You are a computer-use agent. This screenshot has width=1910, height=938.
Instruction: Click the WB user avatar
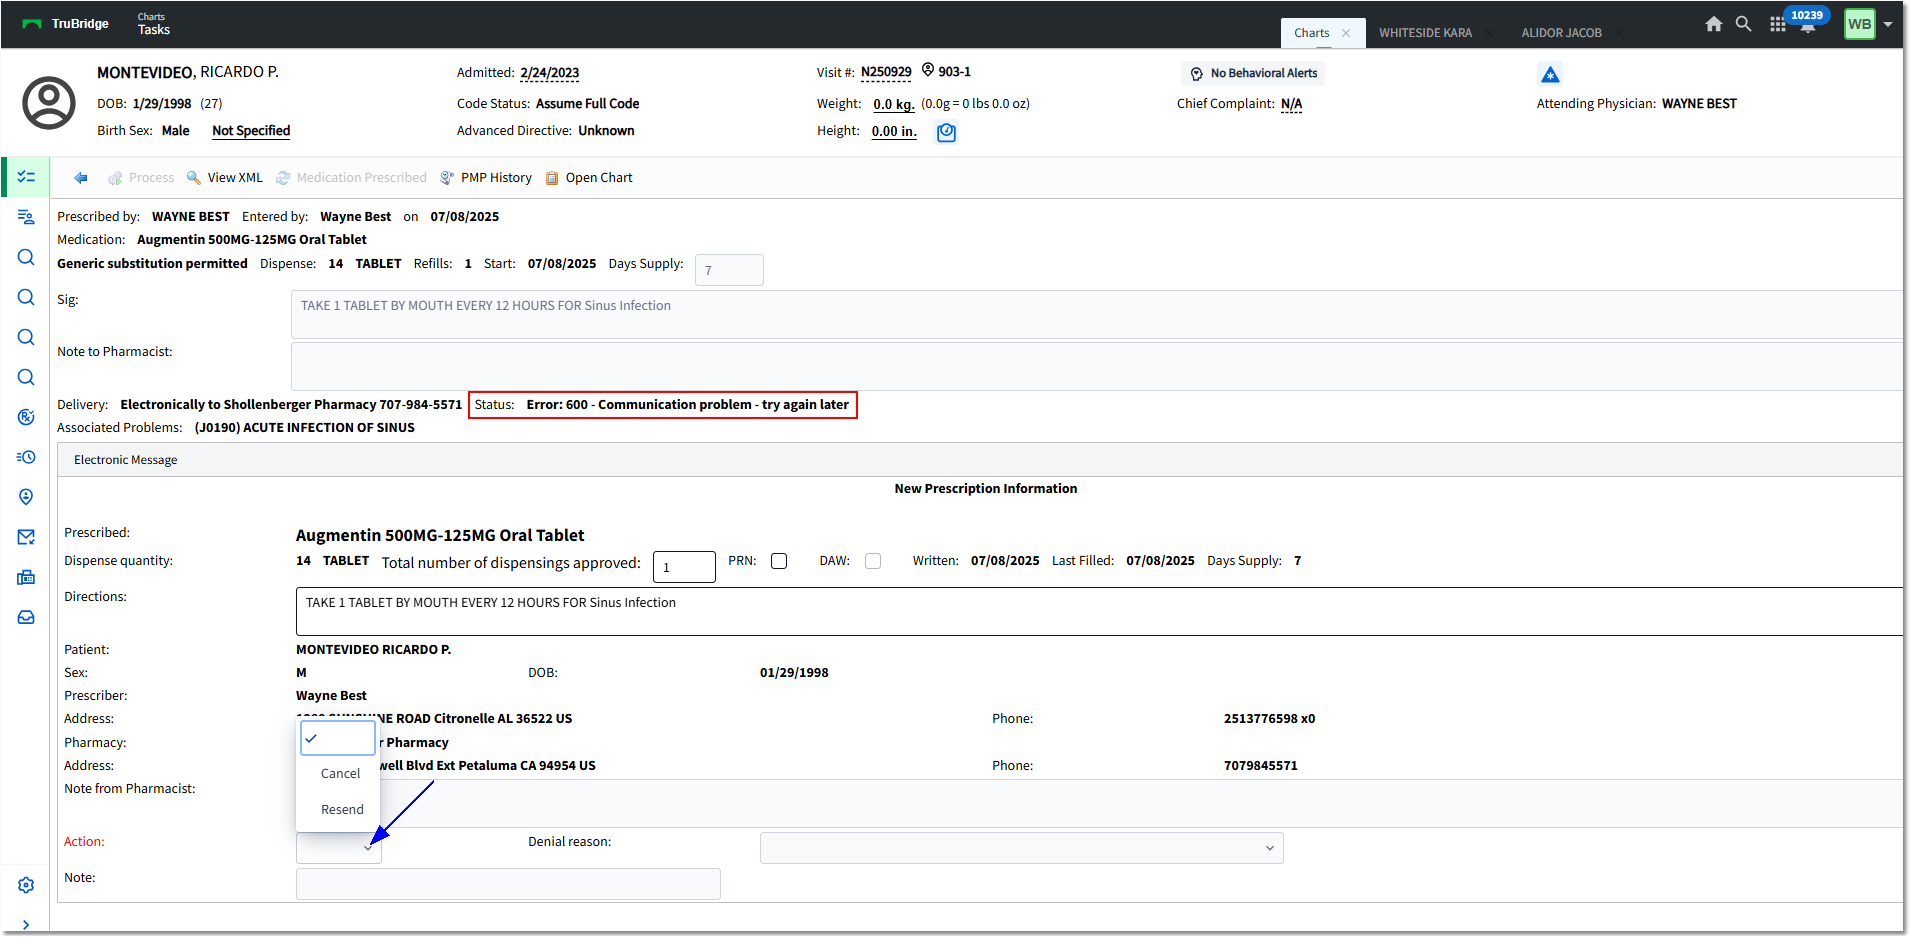click(1860, 24)
